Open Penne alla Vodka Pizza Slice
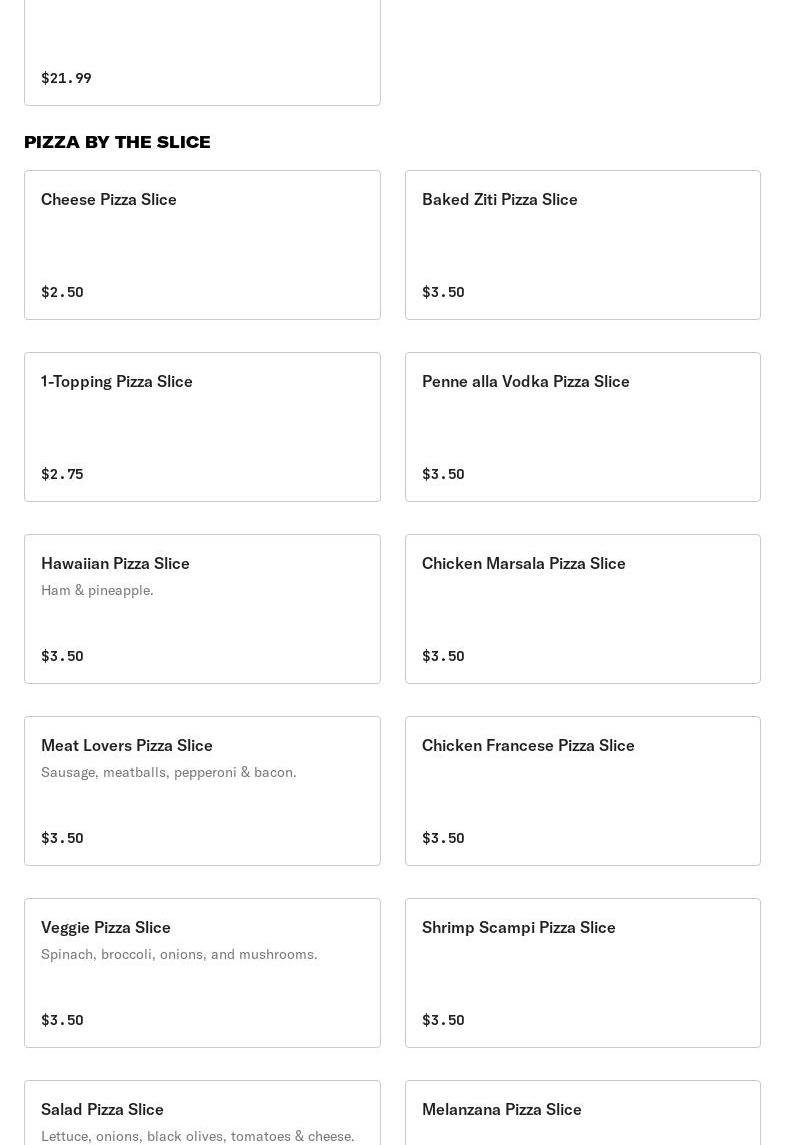 (x=582, y=426)
